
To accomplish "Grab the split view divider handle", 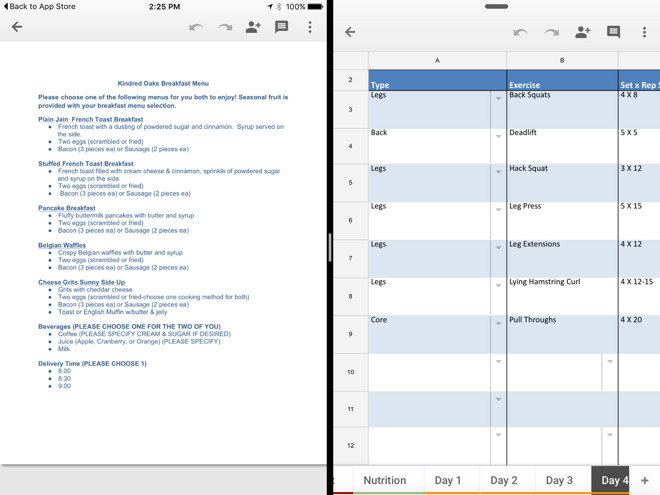I will coord(330,248).
